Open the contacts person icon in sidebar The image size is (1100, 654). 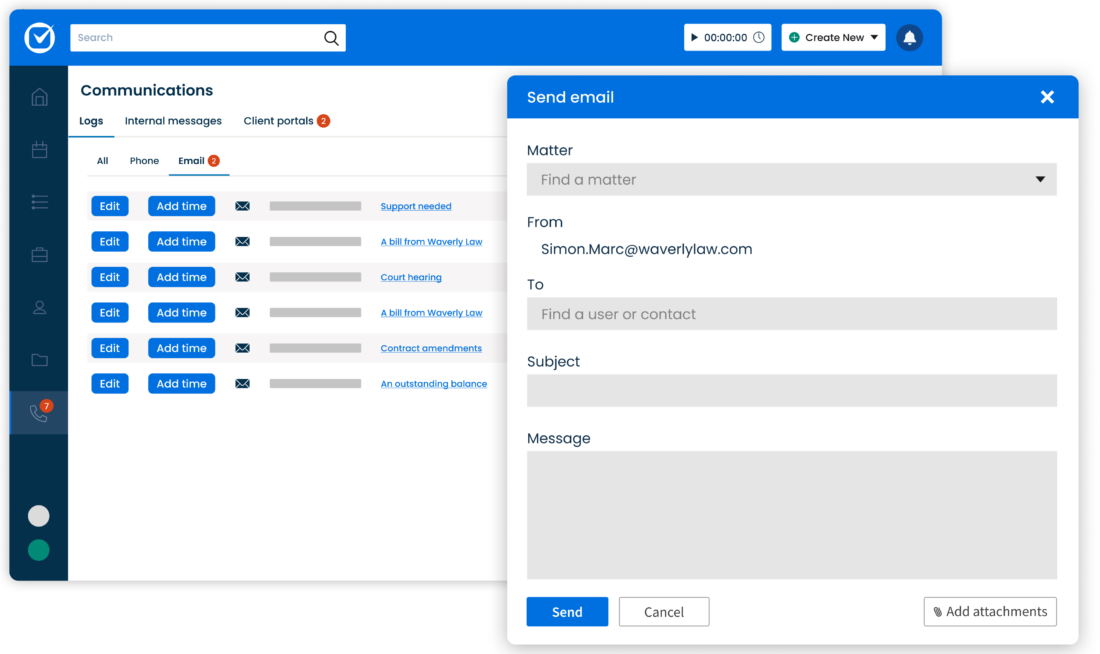tap(39, 308)
